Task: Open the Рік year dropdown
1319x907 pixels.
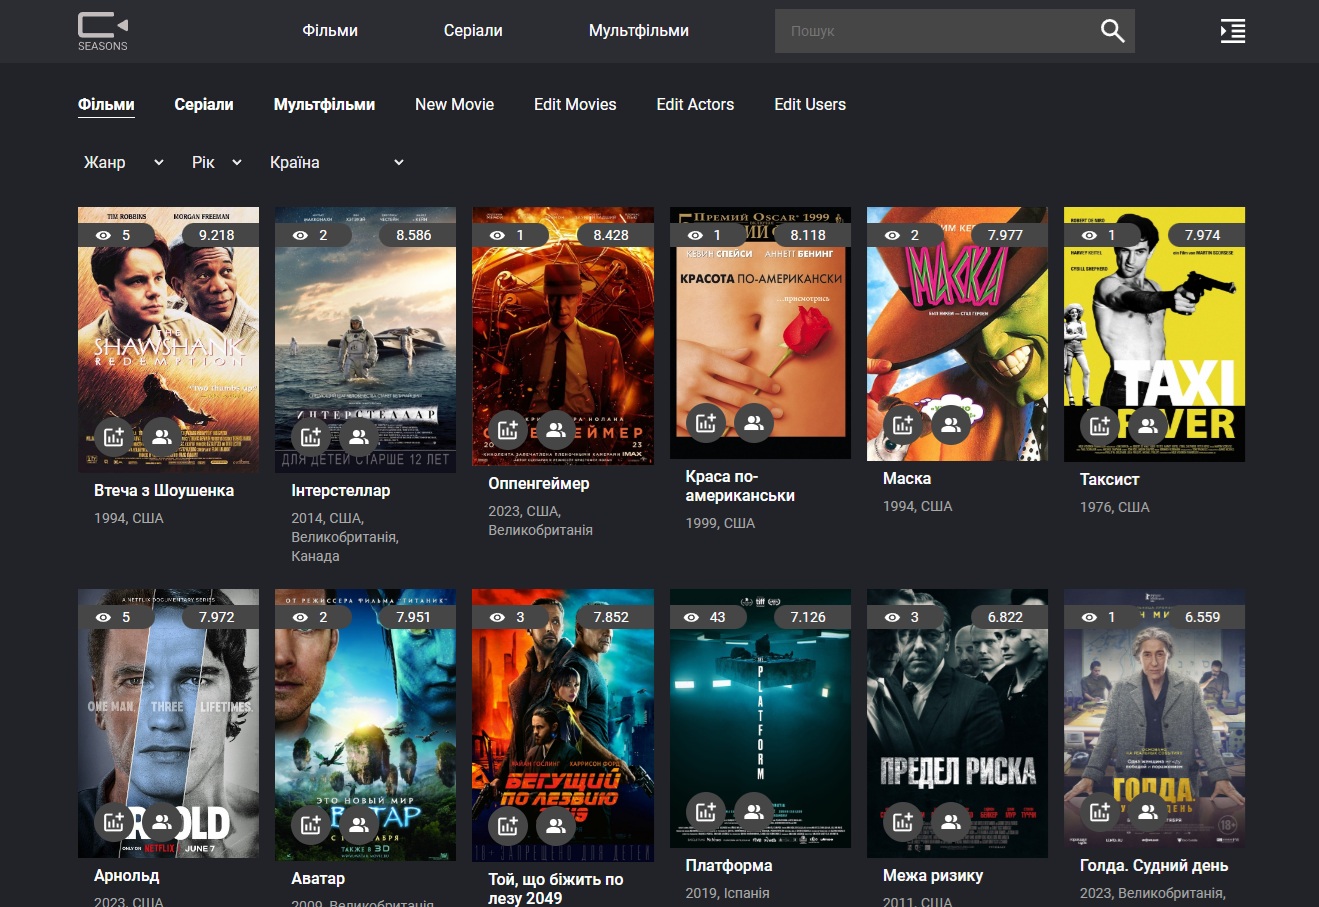Action: tap(216, 162)
